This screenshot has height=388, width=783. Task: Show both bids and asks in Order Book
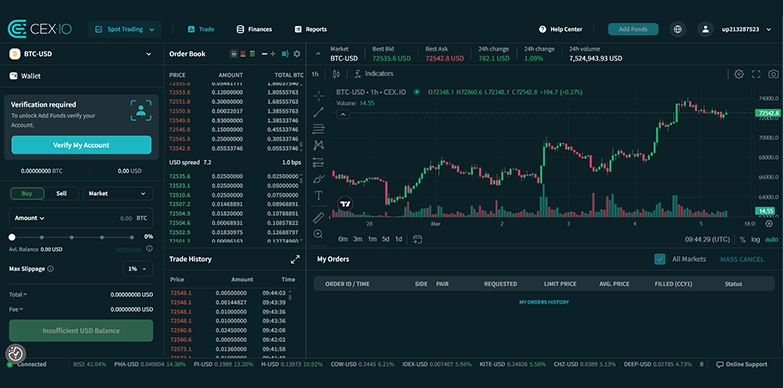click(x=233, y=54)
